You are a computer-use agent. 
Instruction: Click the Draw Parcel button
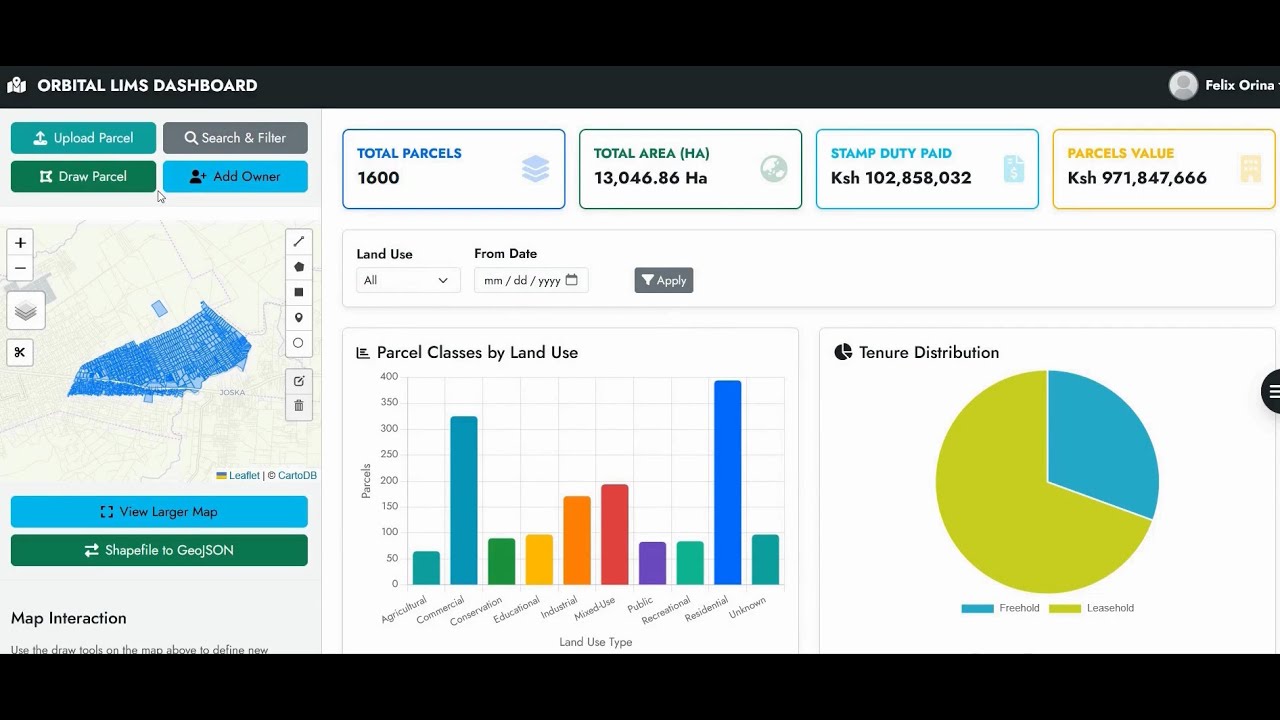[83, 176]
